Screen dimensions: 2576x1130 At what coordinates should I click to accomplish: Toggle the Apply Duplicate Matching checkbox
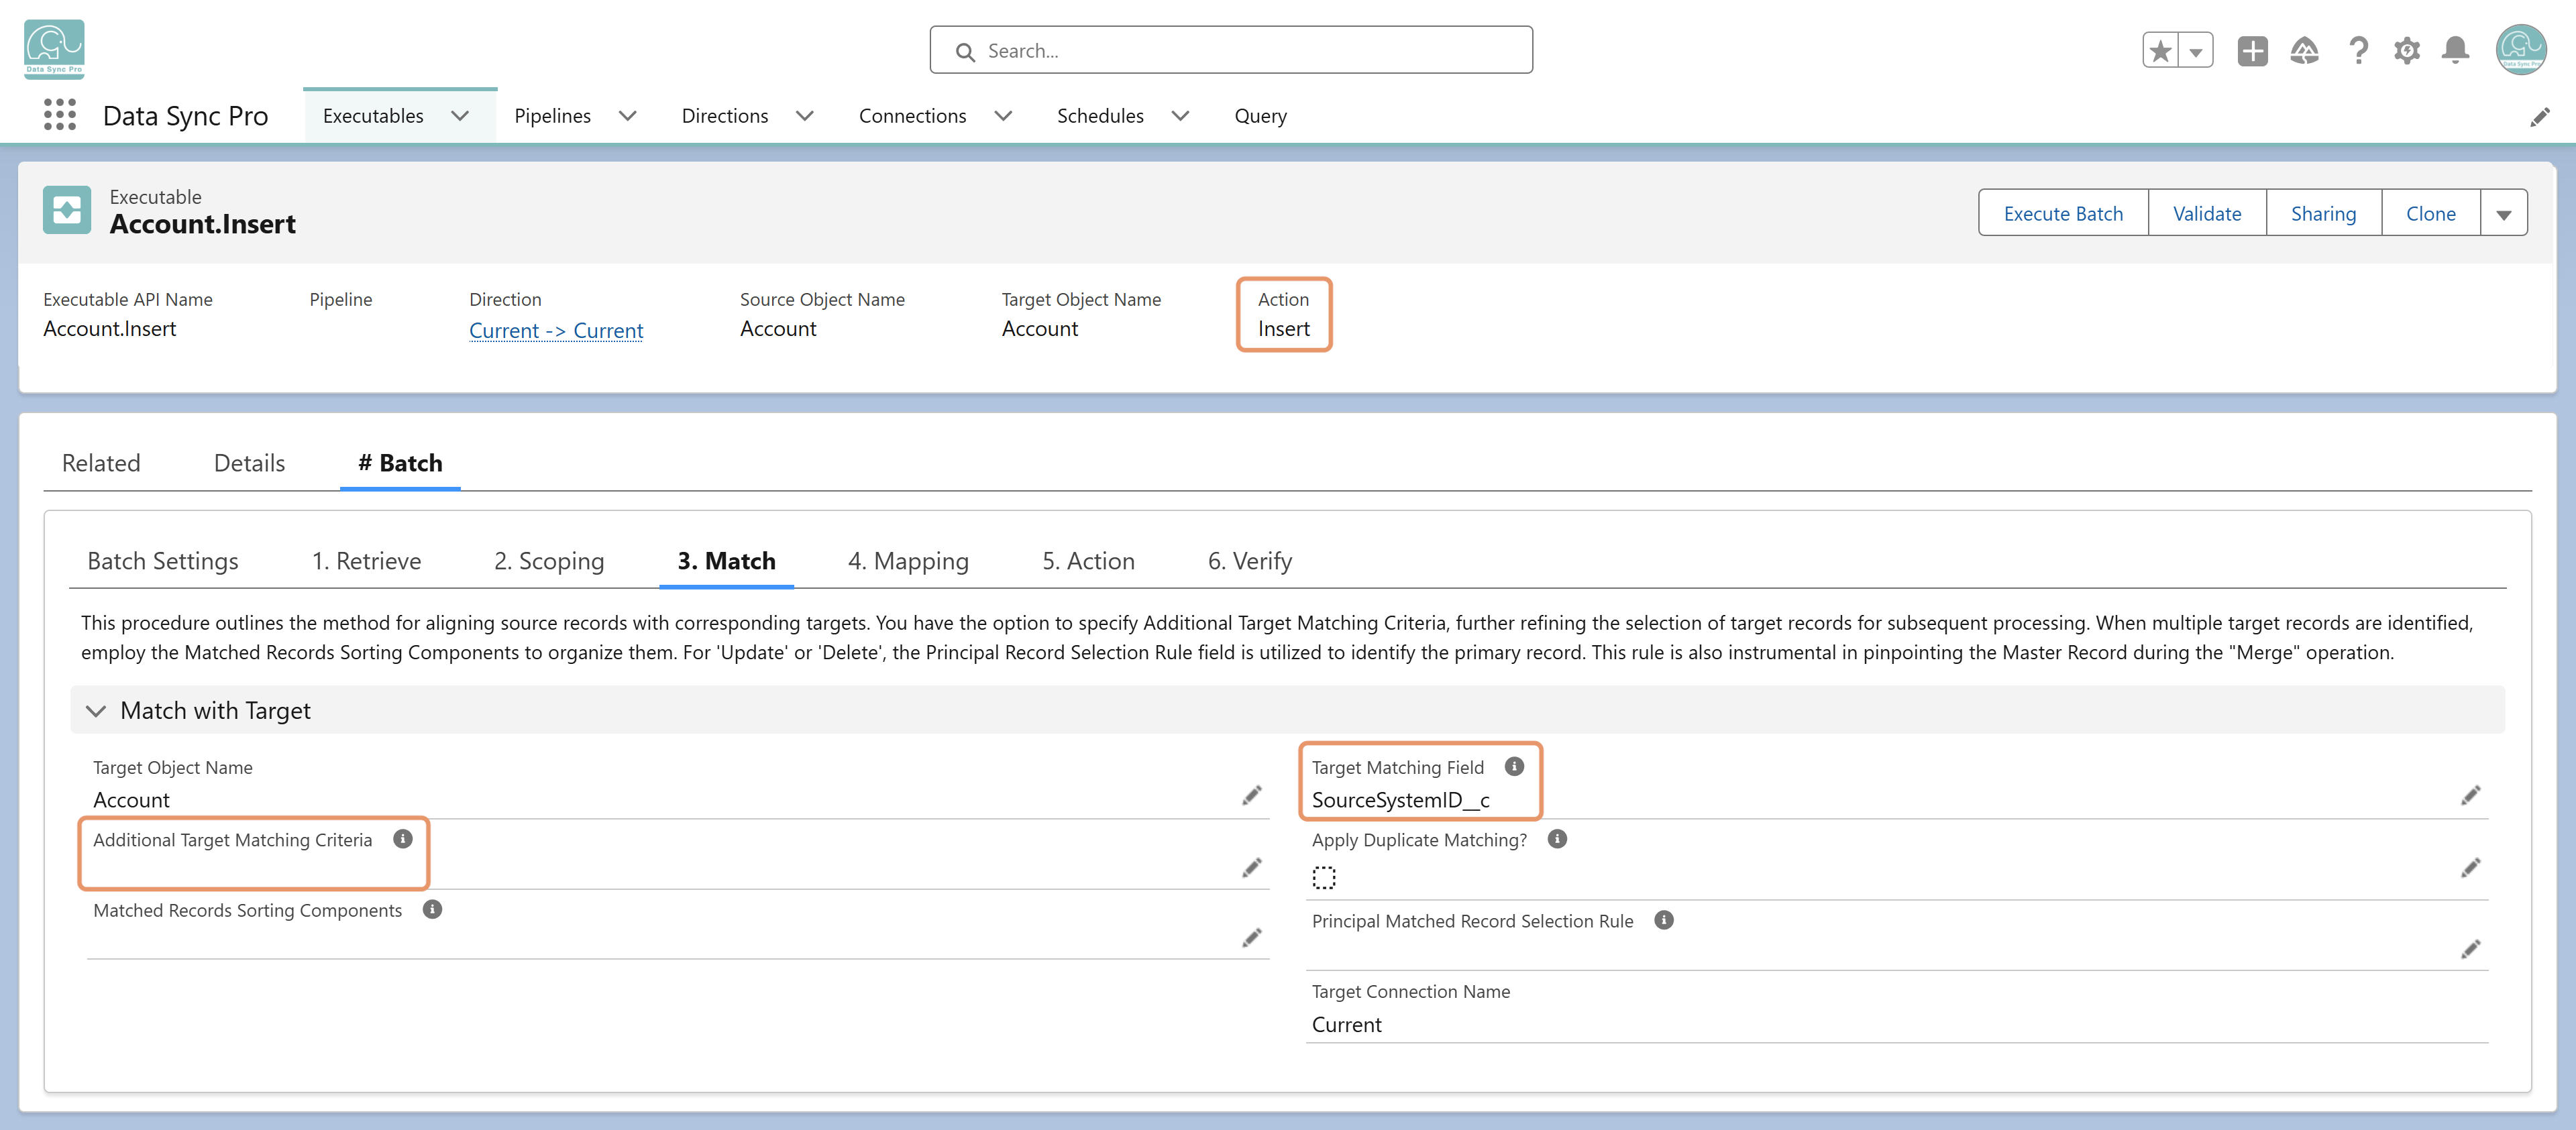pyautogui.click(x=1324, y=878)
